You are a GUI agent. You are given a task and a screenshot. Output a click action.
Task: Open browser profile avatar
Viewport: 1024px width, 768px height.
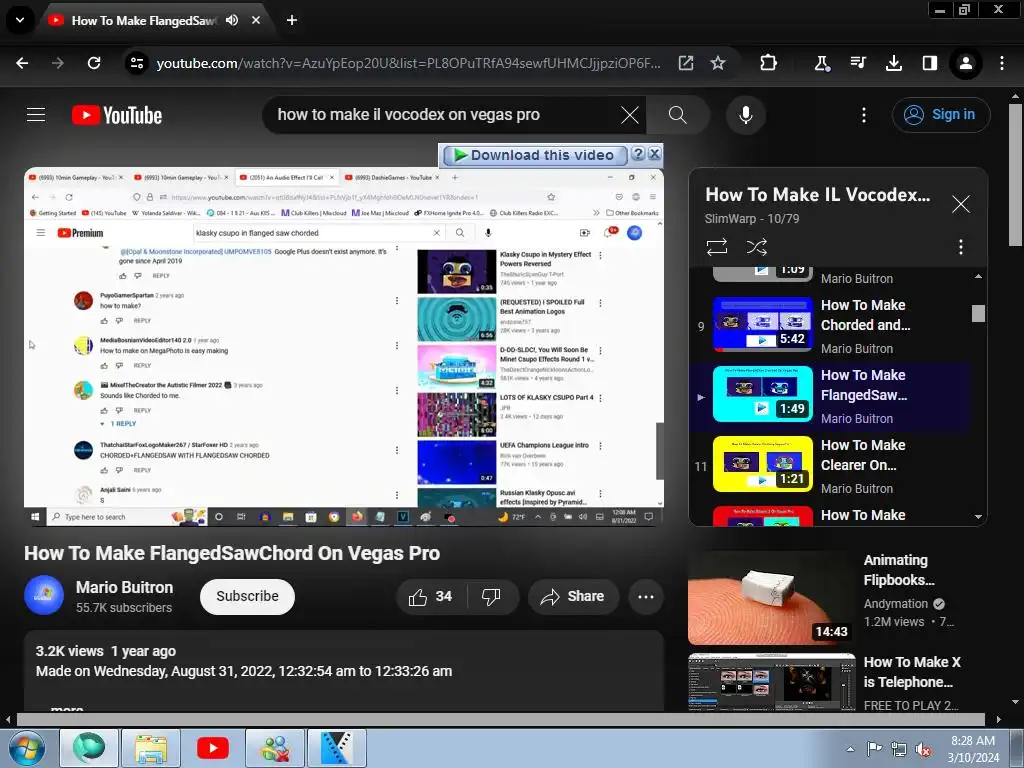pyautogui.click(x=966, y=63)
